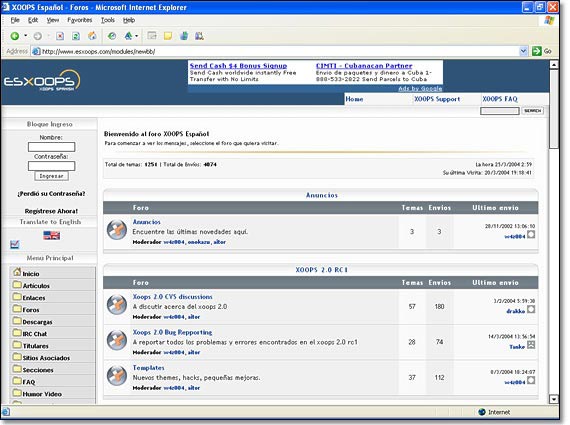Open the Favorites toolbar dropdown arrow
The height and width of the screenshot is (425, 570).
pyautogui.click(x=137, y=36)
